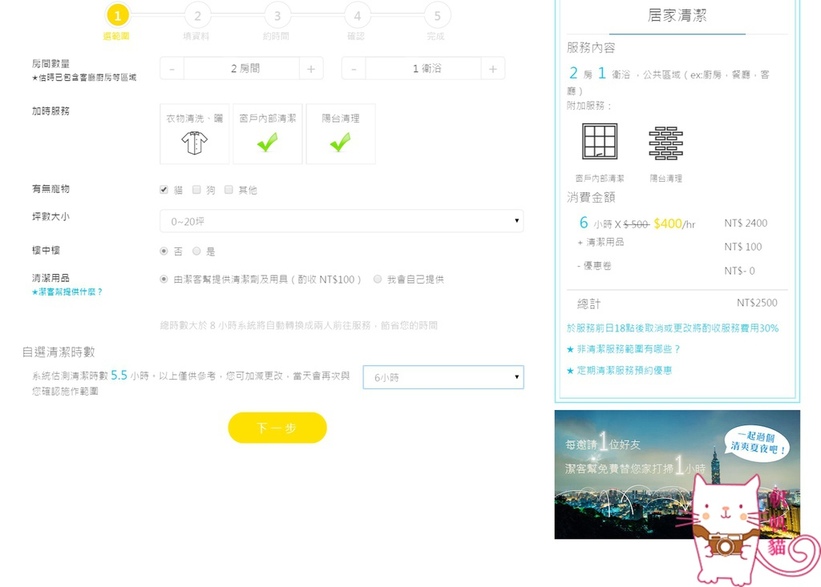This screenshot has height=587, width=821.
Task: Check the 狗 pet checkbox
Action: [x=197, y=190]
